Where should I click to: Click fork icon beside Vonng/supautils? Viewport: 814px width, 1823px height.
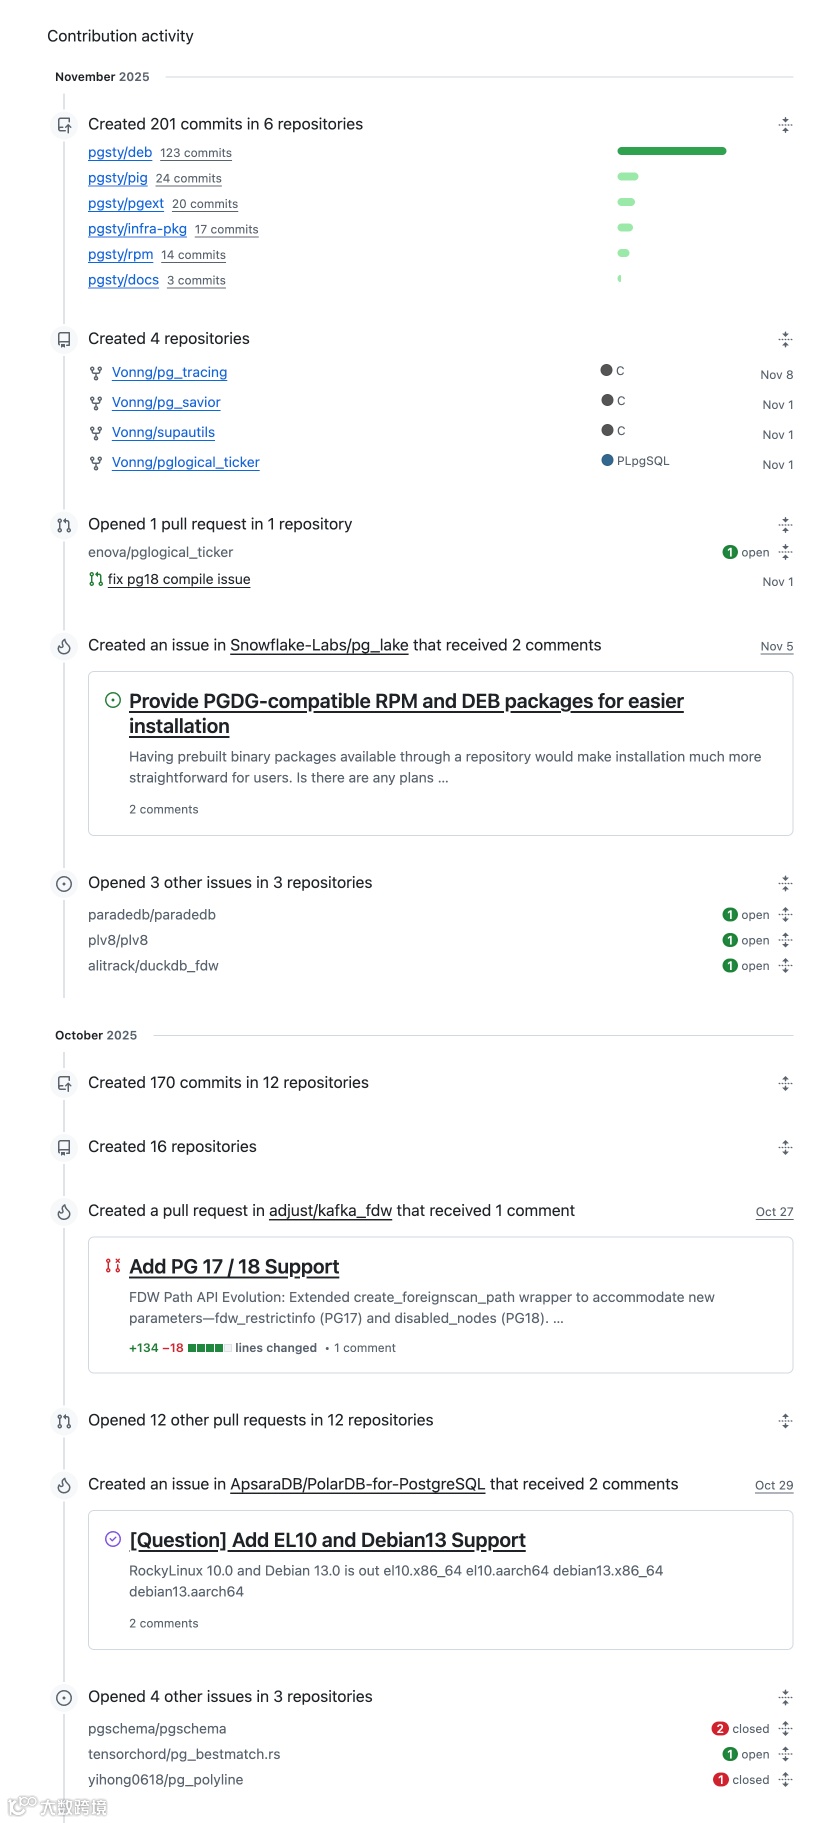pos(96,433)
